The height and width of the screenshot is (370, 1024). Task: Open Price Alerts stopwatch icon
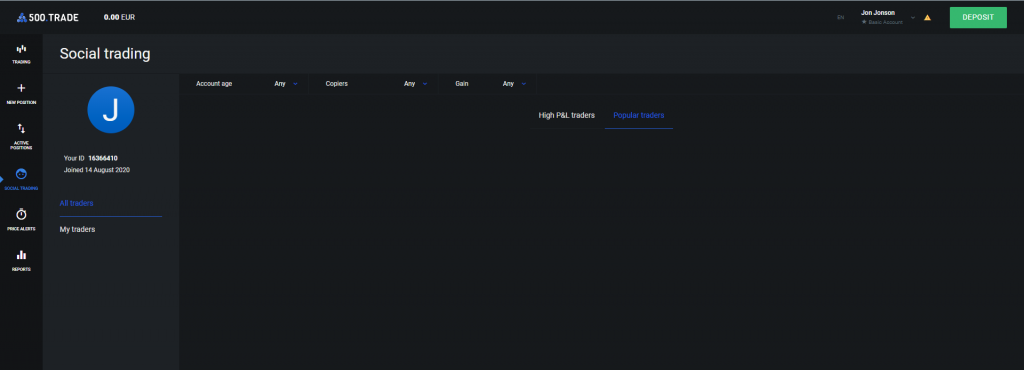click(x=21, y=214)
